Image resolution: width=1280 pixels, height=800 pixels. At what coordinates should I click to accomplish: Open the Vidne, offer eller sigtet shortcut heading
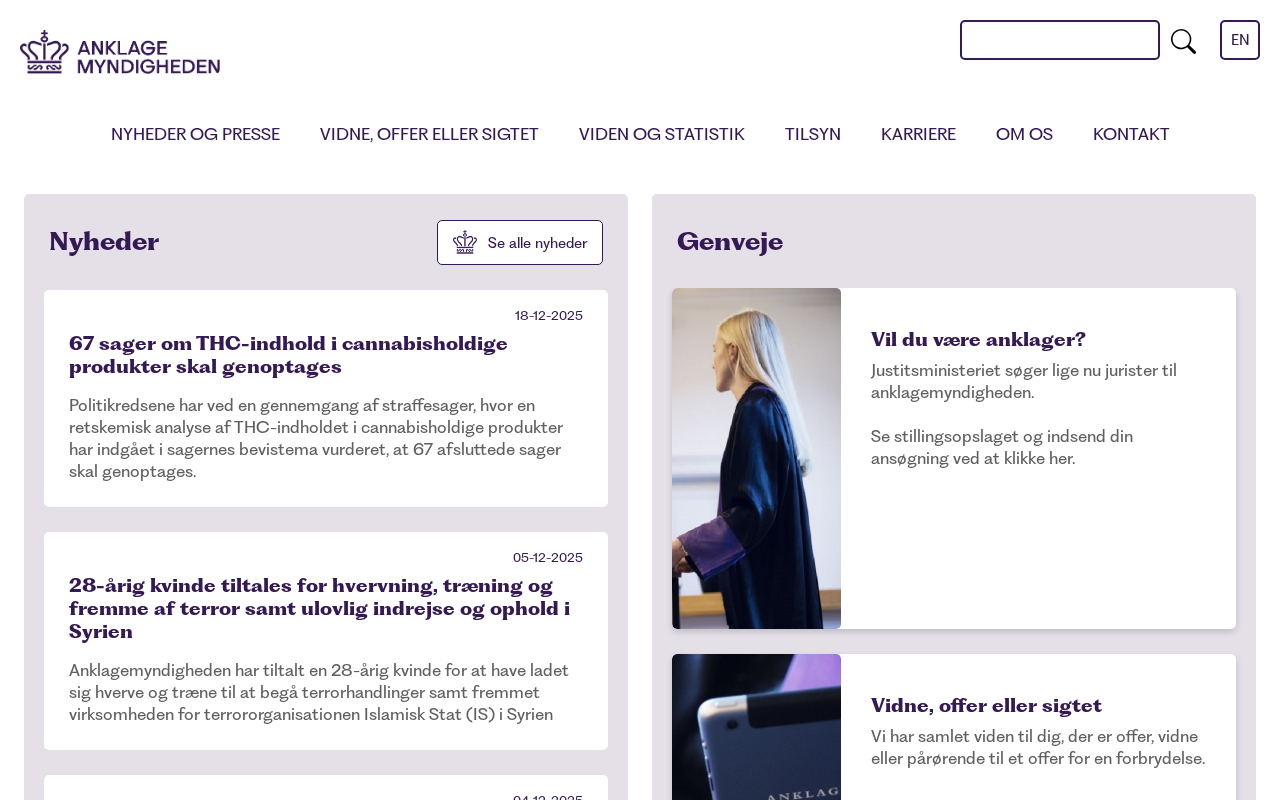click(x=986, y=705)
